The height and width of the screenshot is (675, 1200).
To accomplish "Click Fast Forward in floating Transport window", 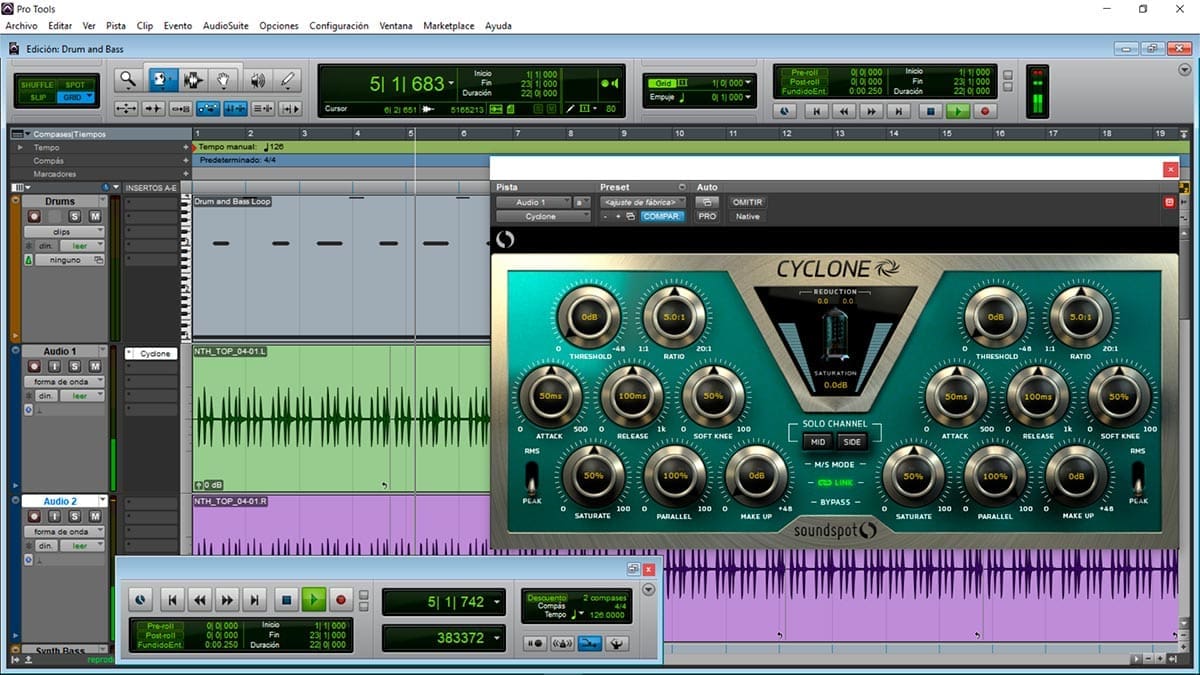I will [228, 600].
